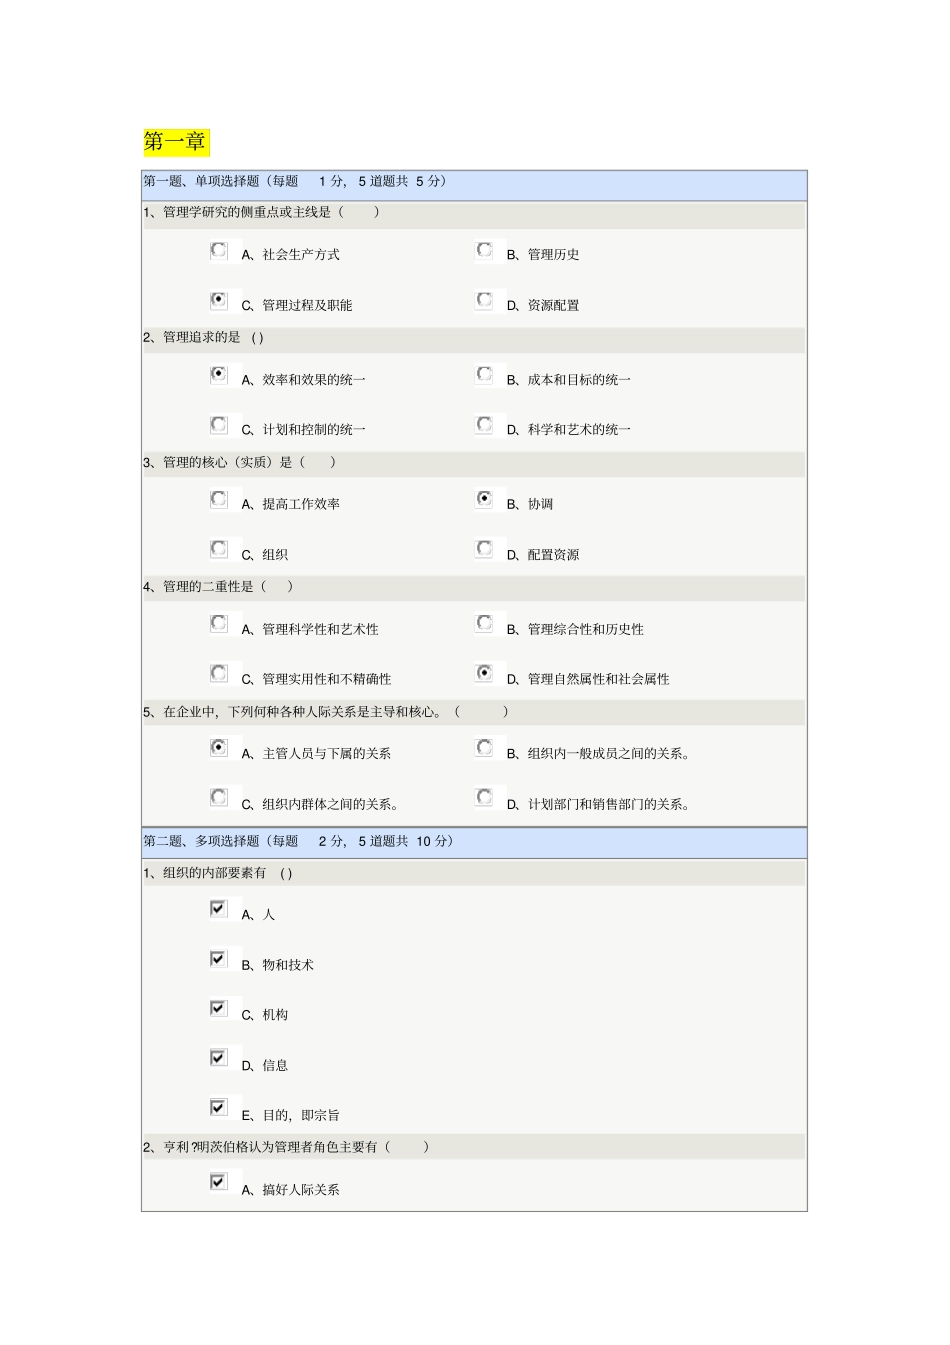Pick C 管理实用性和不精确性

click(219, 673)
